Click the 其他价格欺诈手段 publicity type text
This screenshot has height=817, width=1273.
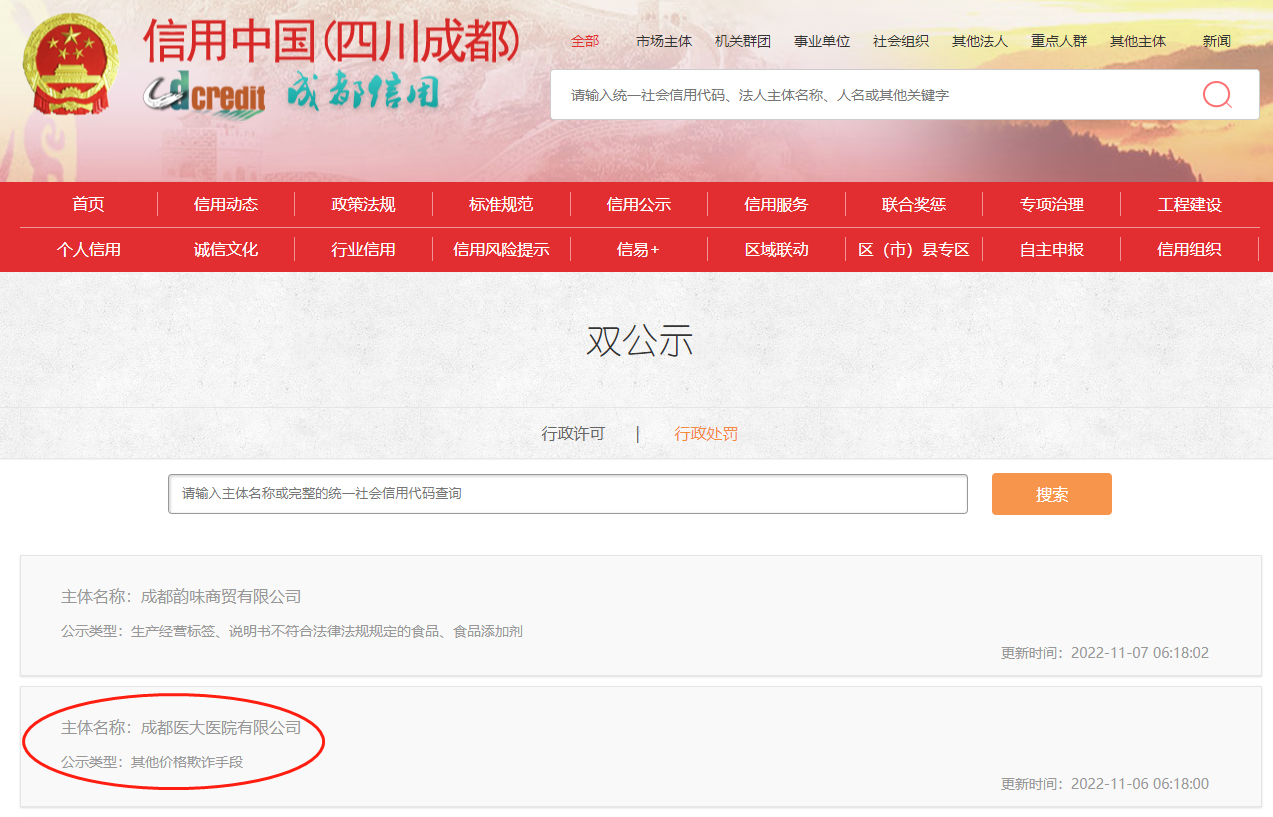click(187, 762)
